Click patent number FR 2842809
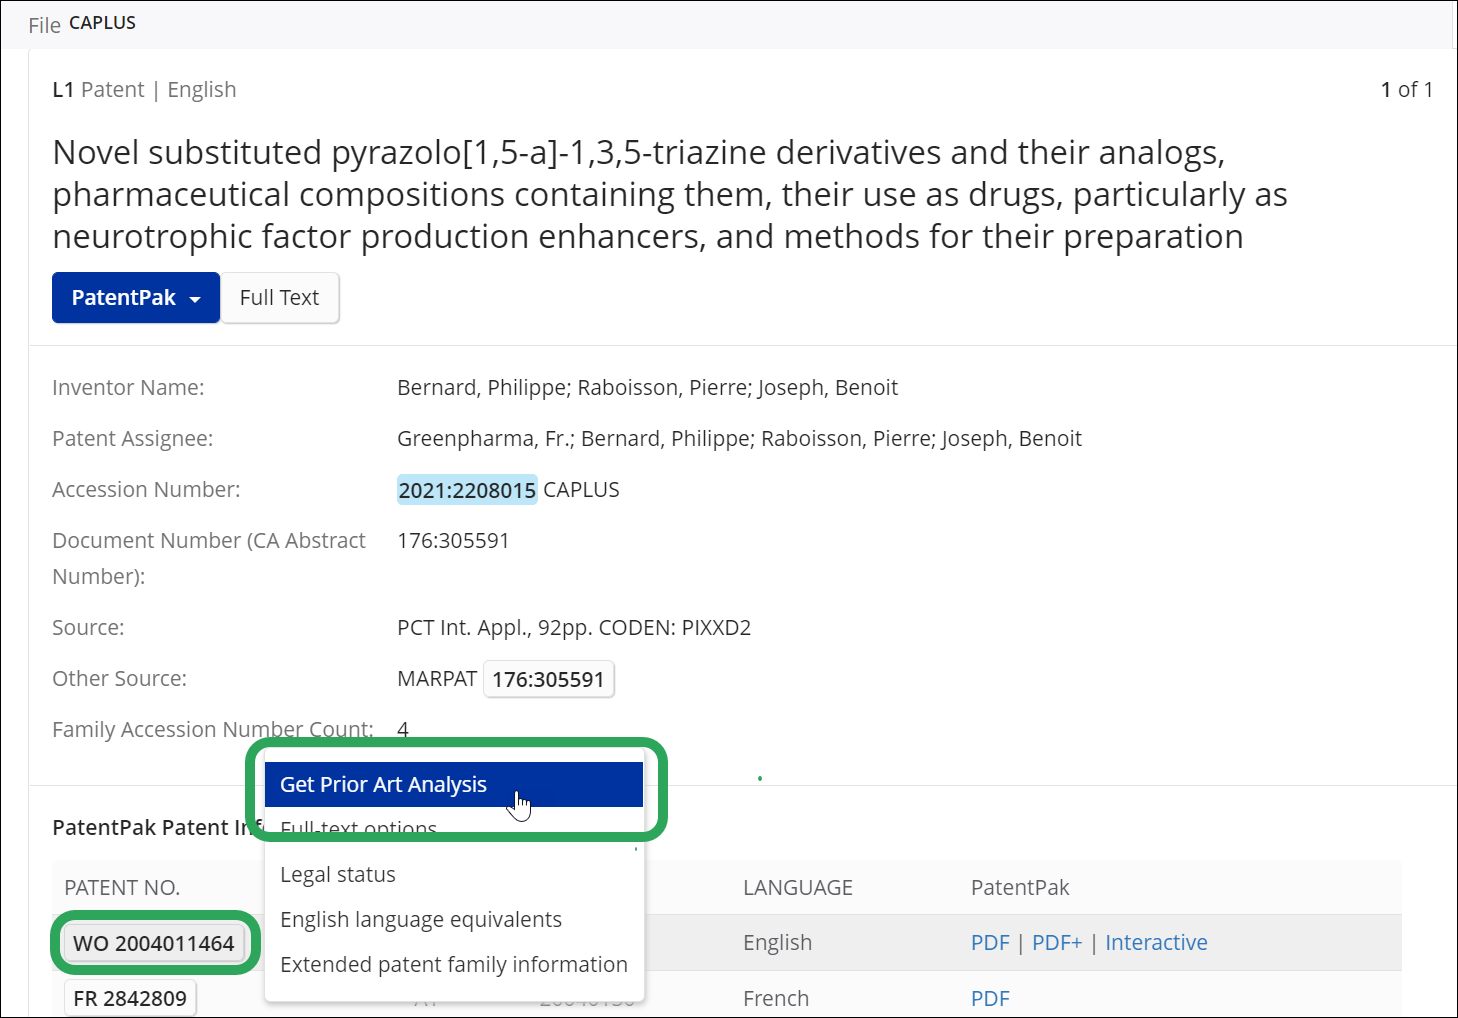This screenshot has width=1458, height=1018. tap(130, 998)
